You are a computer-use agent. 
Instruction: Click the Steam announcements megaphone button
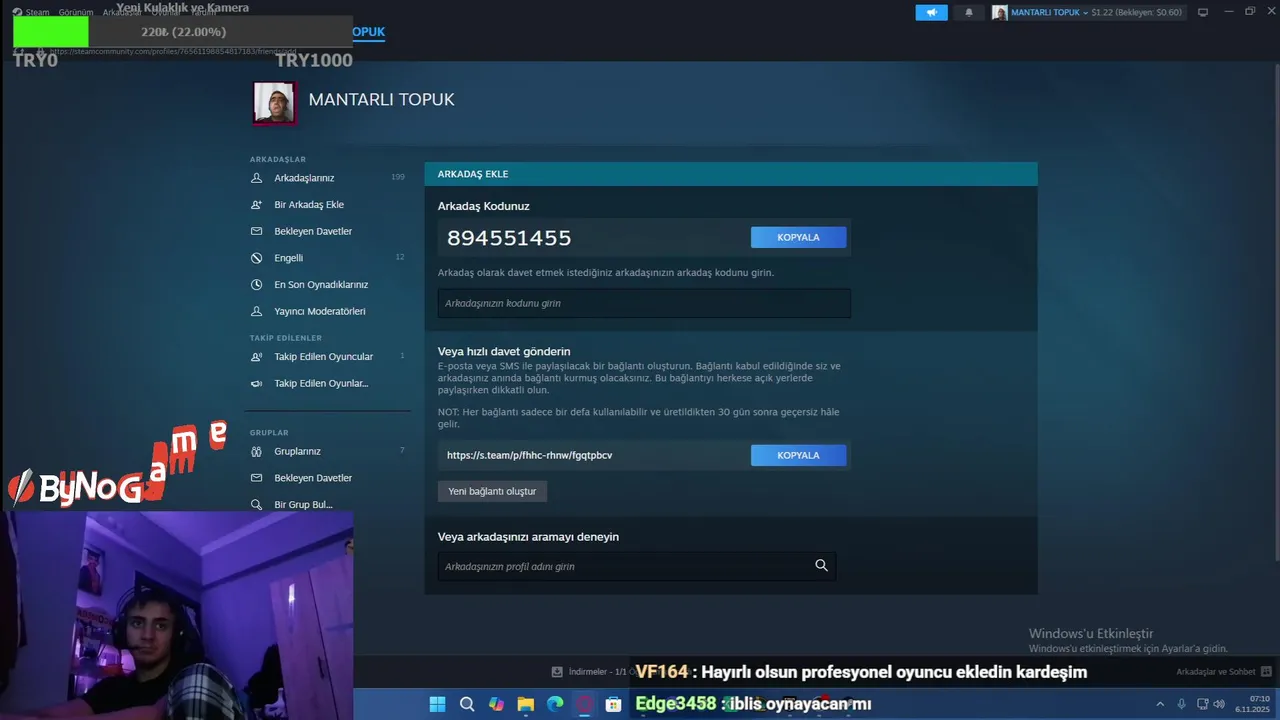(931, 12)
